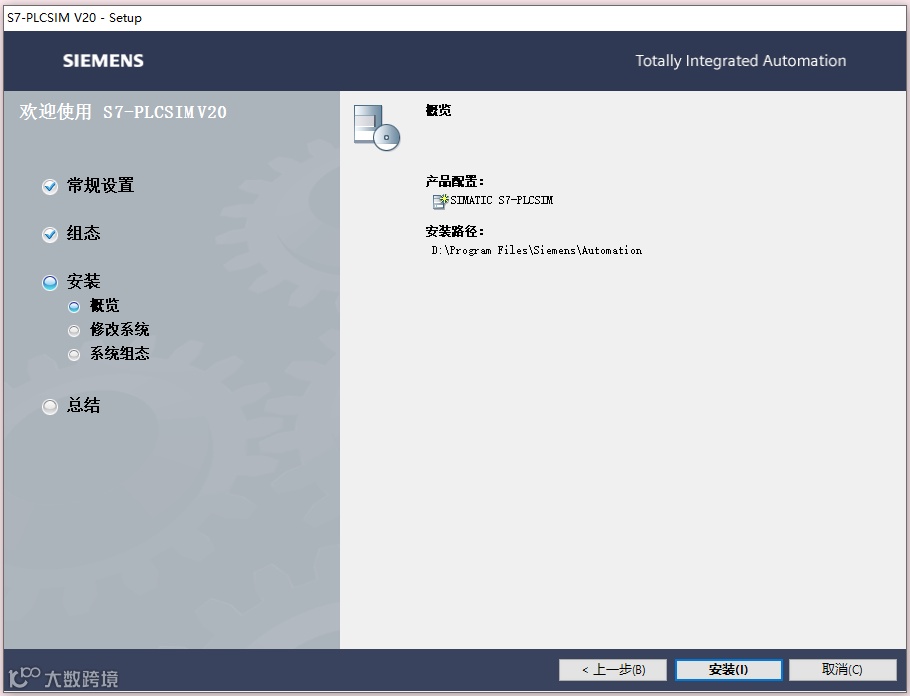Click the 概览 page title heading
This screenshot has height=696, width=910.
pyautogui.click(x=438, y=110)
